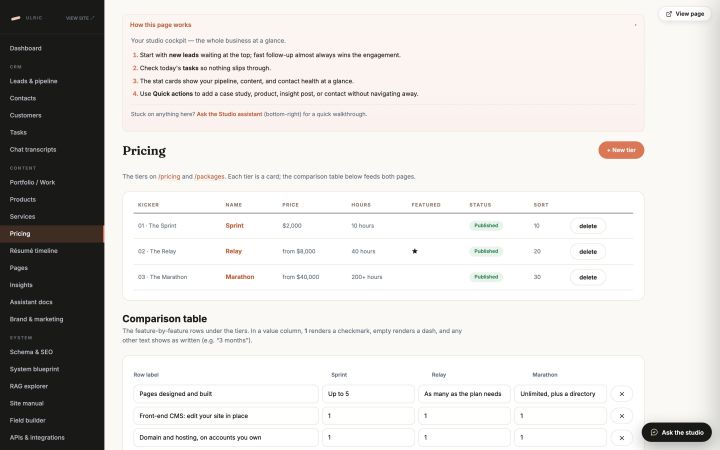Open the /pricing link
Screen dimensions: 720x450
tap(169, 176)
